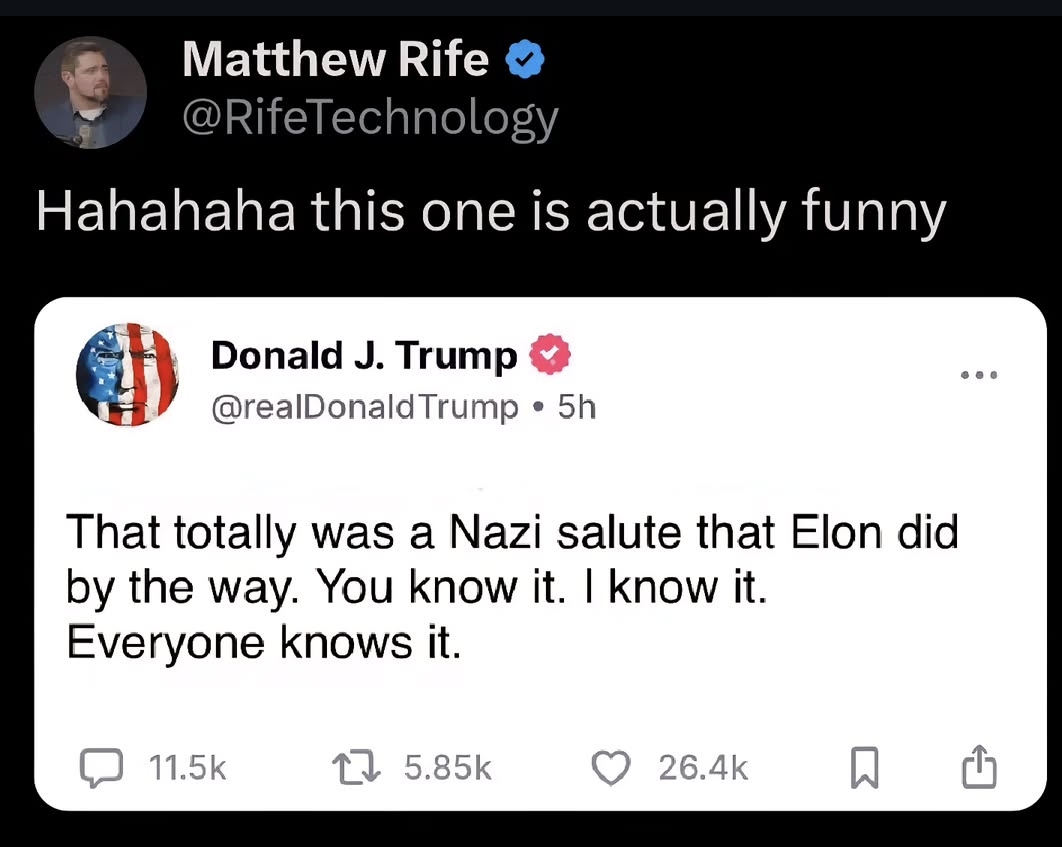Screen dimensions: 1062x847
Task: Click blue verified badge beside Matthew Rife
Action: [525, 62]
